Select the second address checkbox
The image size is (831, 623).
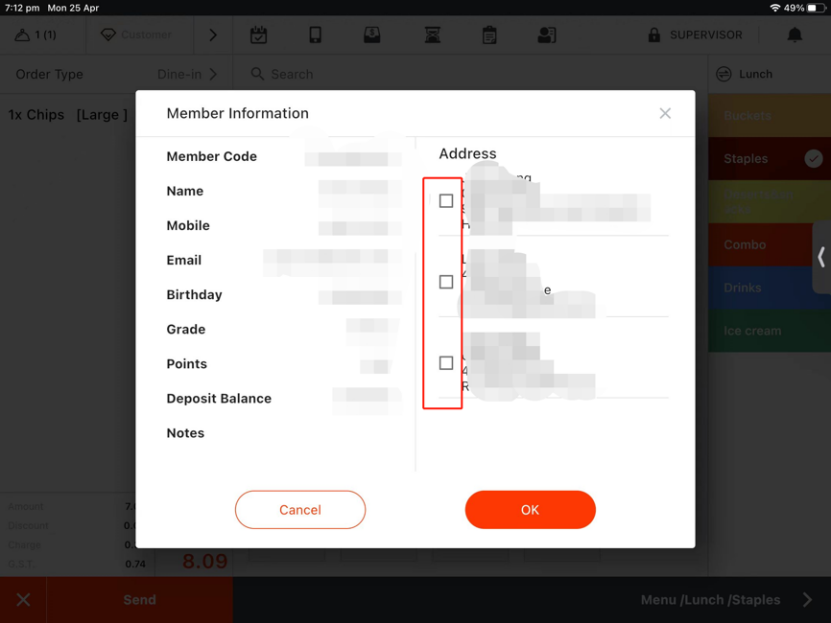(446, 282)
